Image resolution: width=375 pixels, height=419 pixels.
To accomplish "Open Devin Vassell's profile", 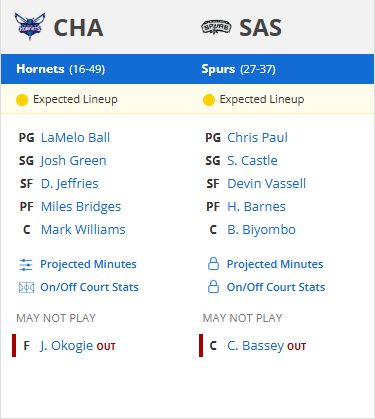I will (267, 184).
